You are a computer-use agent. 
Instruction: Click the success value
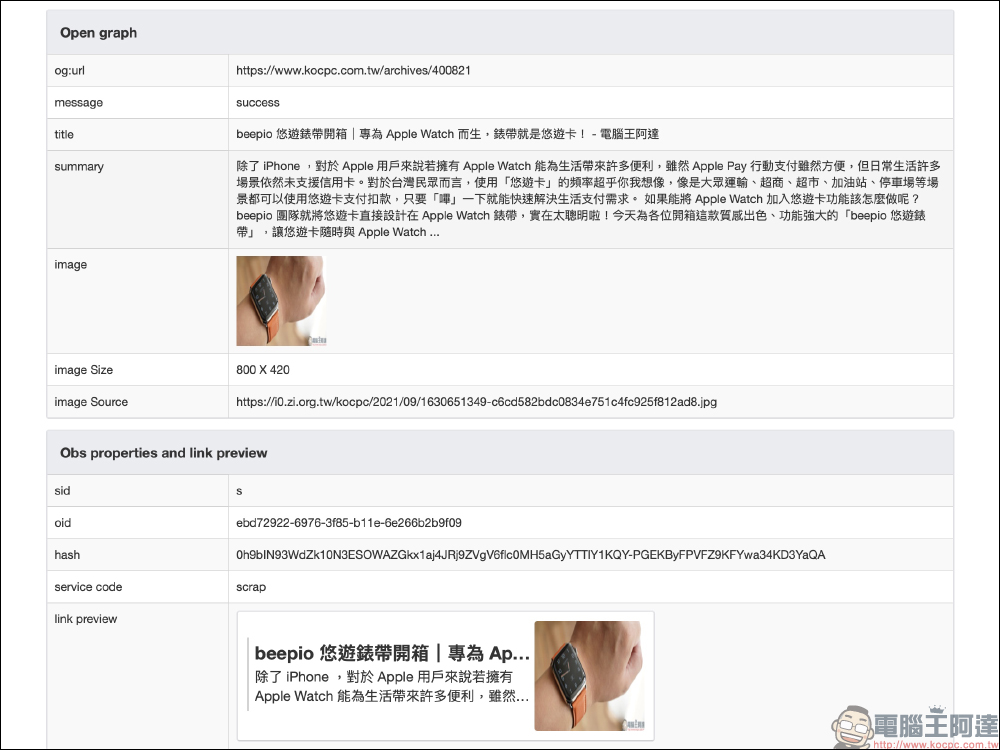(x=258, y=102)
